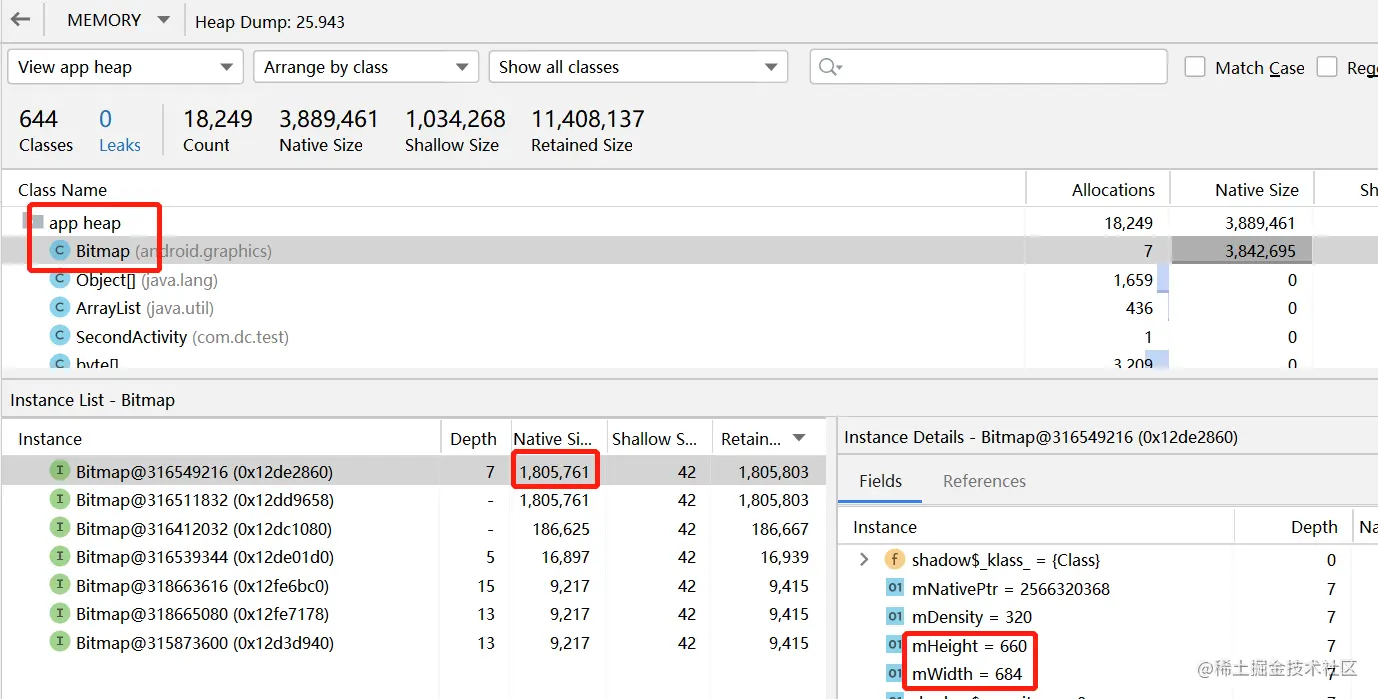The width and height of the screenshot is (1378, 699).
Task: Click the SecondActivity class icon
Action: click(x=59, y=337)
